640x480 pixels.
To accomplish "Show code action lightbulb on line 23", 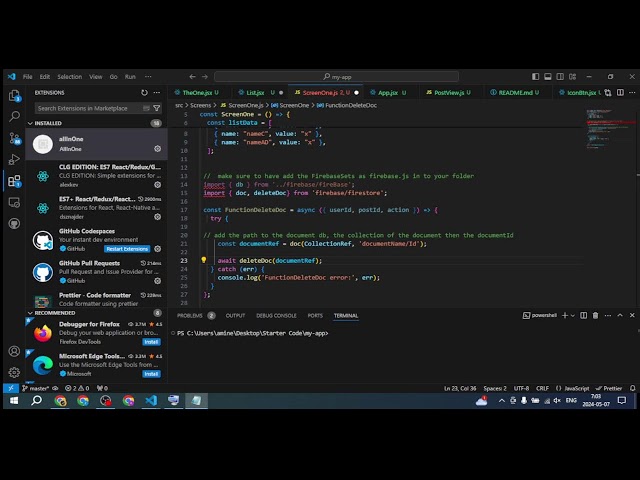I will point(204,260).
